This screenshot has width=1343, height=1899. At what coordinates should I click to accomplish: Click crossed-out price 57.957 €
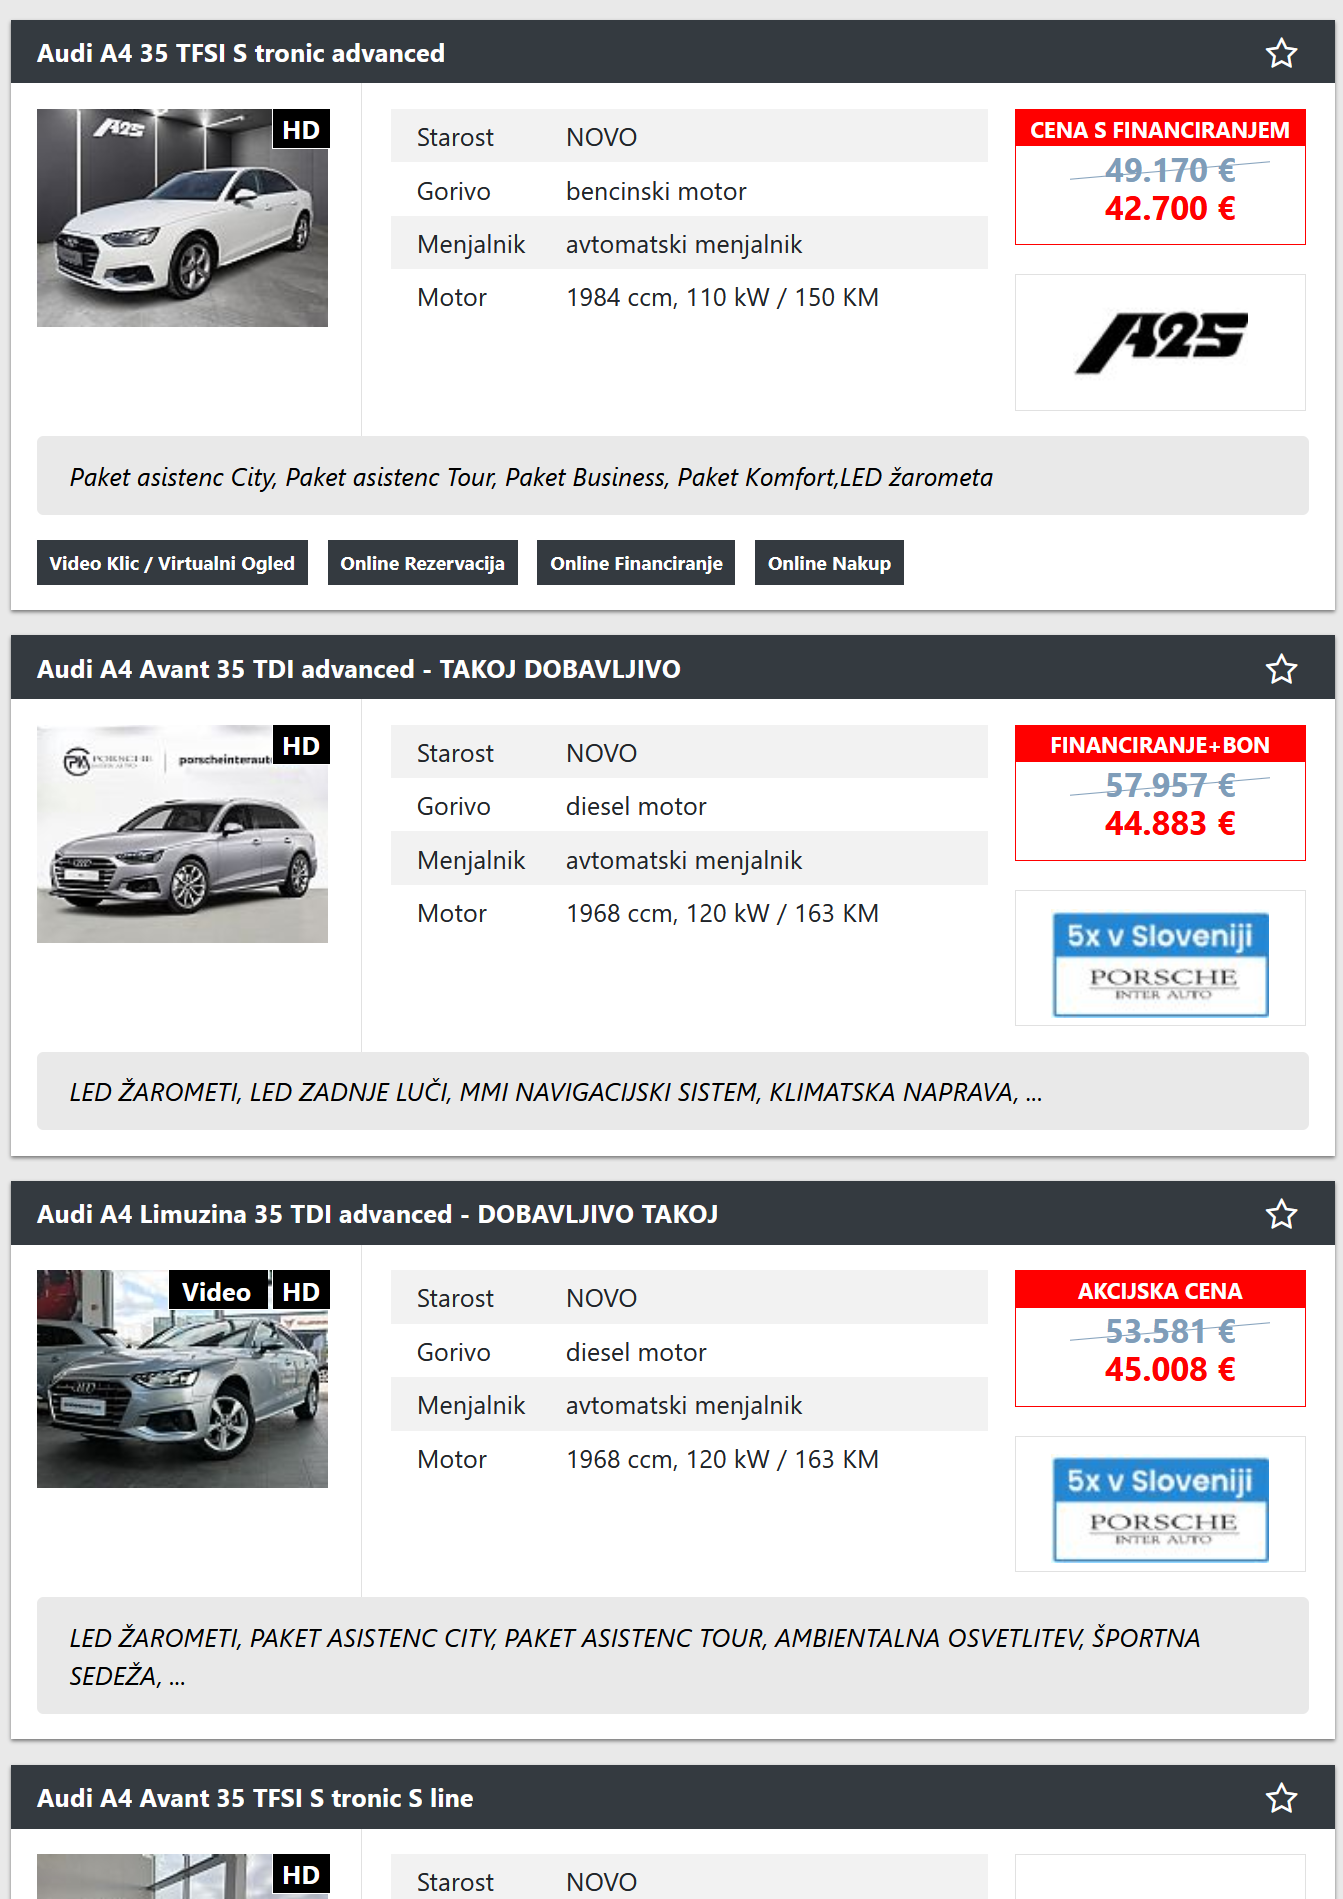click(x=1170, y=786)
